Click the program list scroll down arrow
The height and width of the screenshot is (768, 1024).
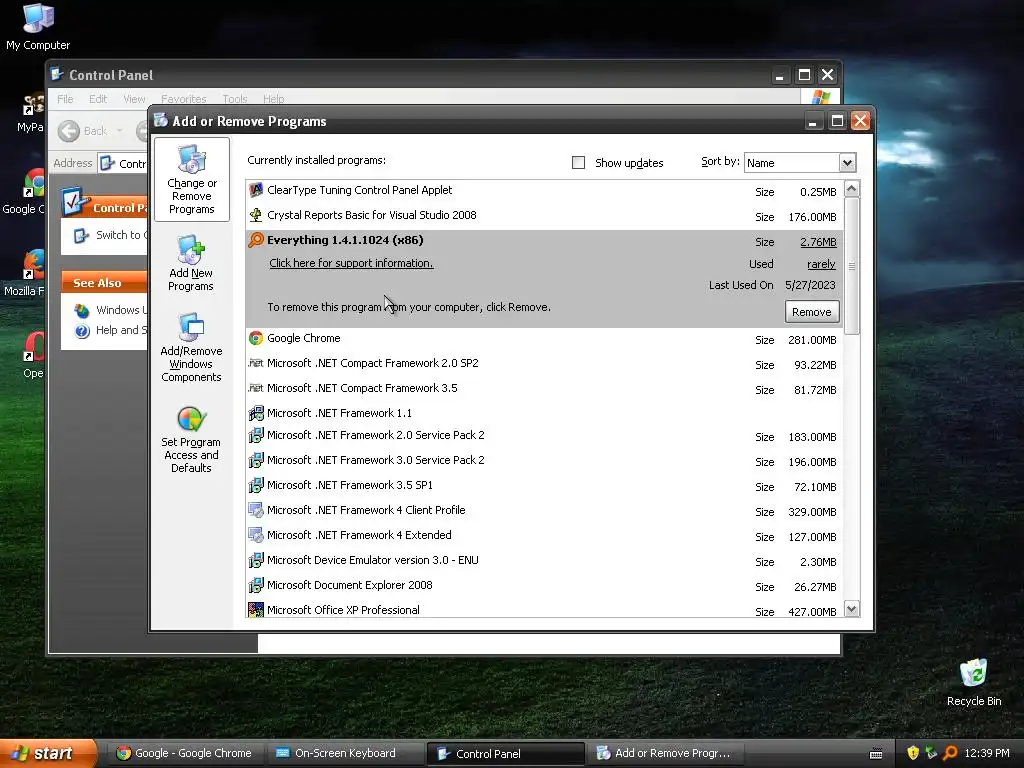pyautogui.click(x=852, y=609)
